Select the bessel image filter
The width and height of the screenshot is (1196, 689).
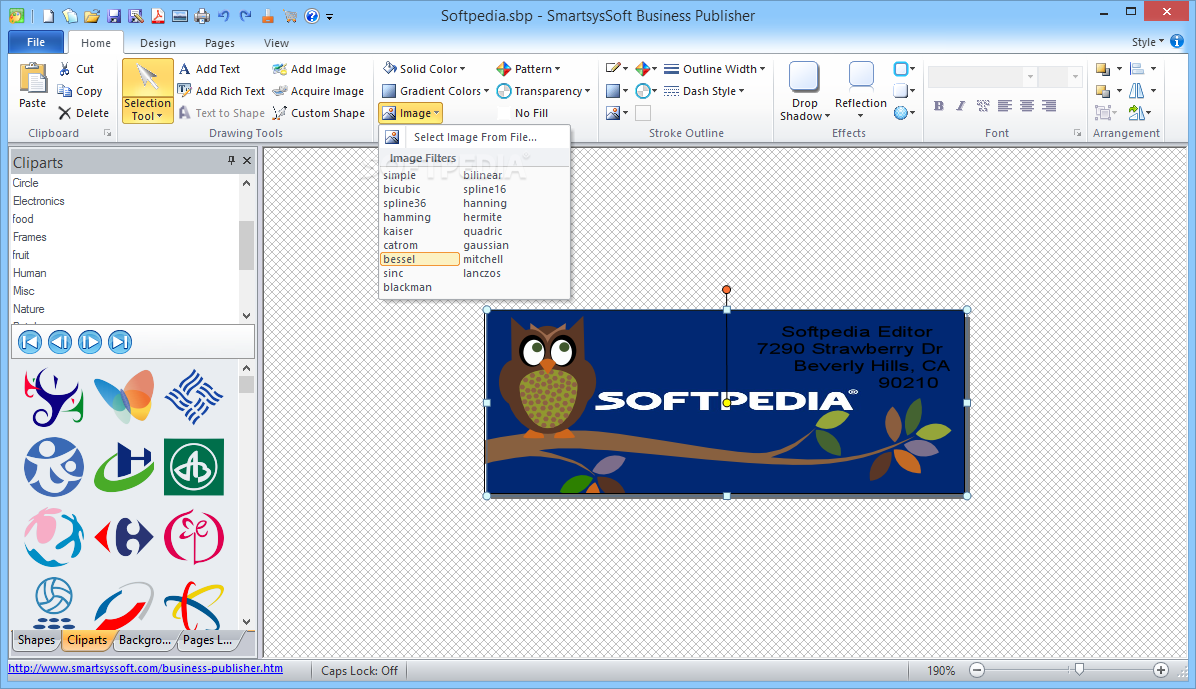click(x=420, y=259)
